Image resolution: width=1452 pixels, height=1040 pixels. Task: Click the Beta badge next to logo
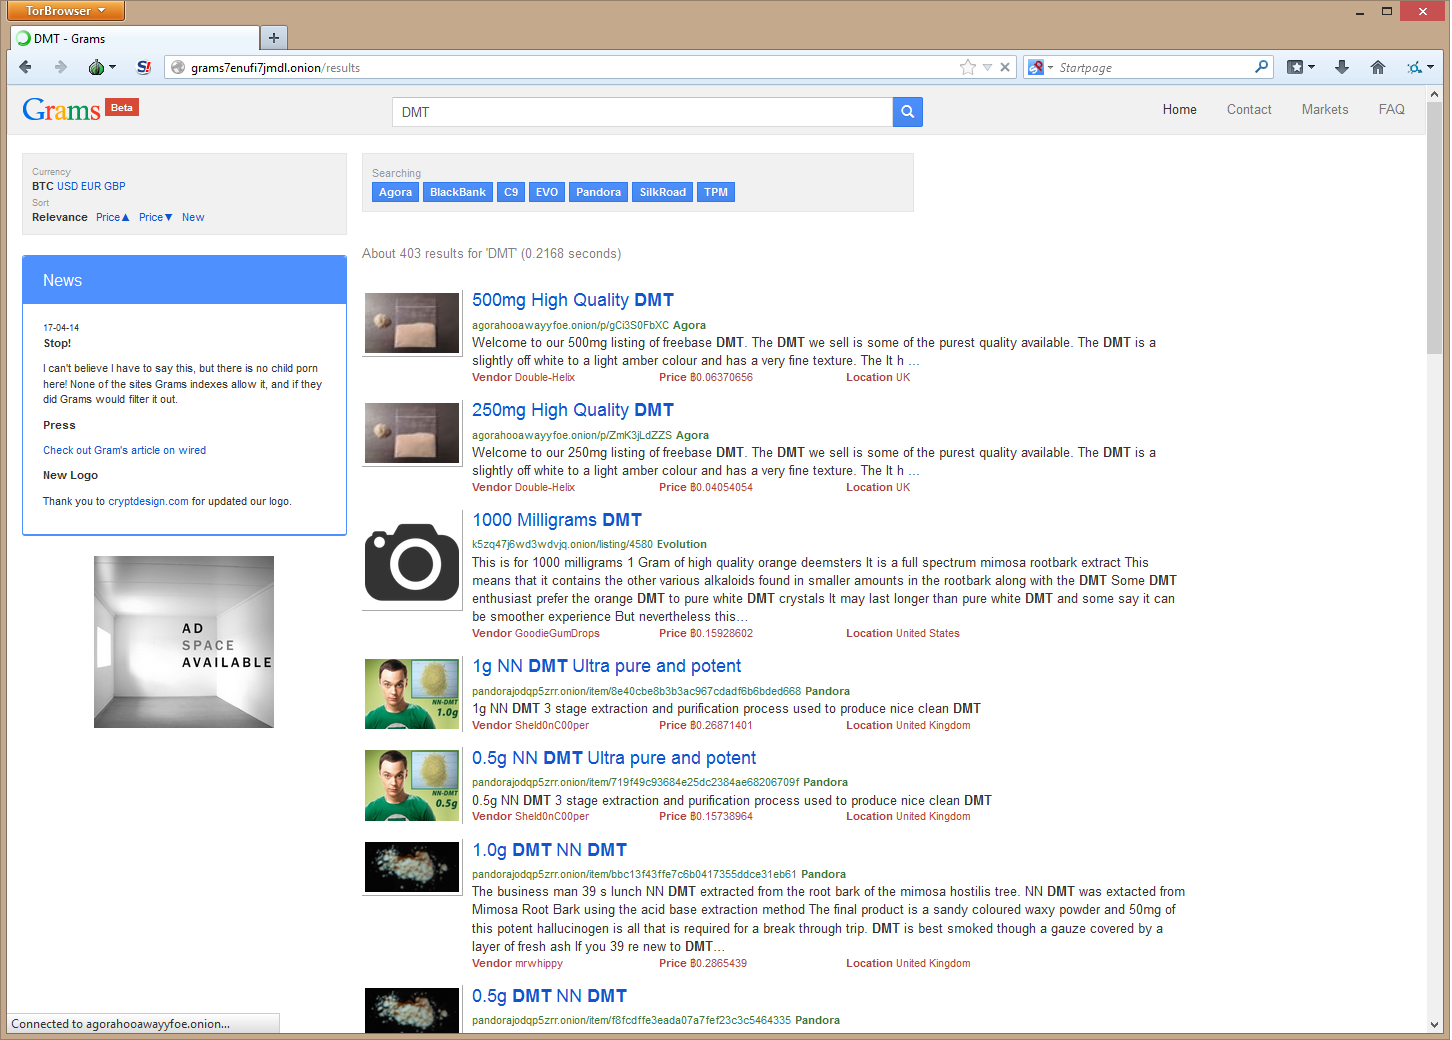[122, 108]
